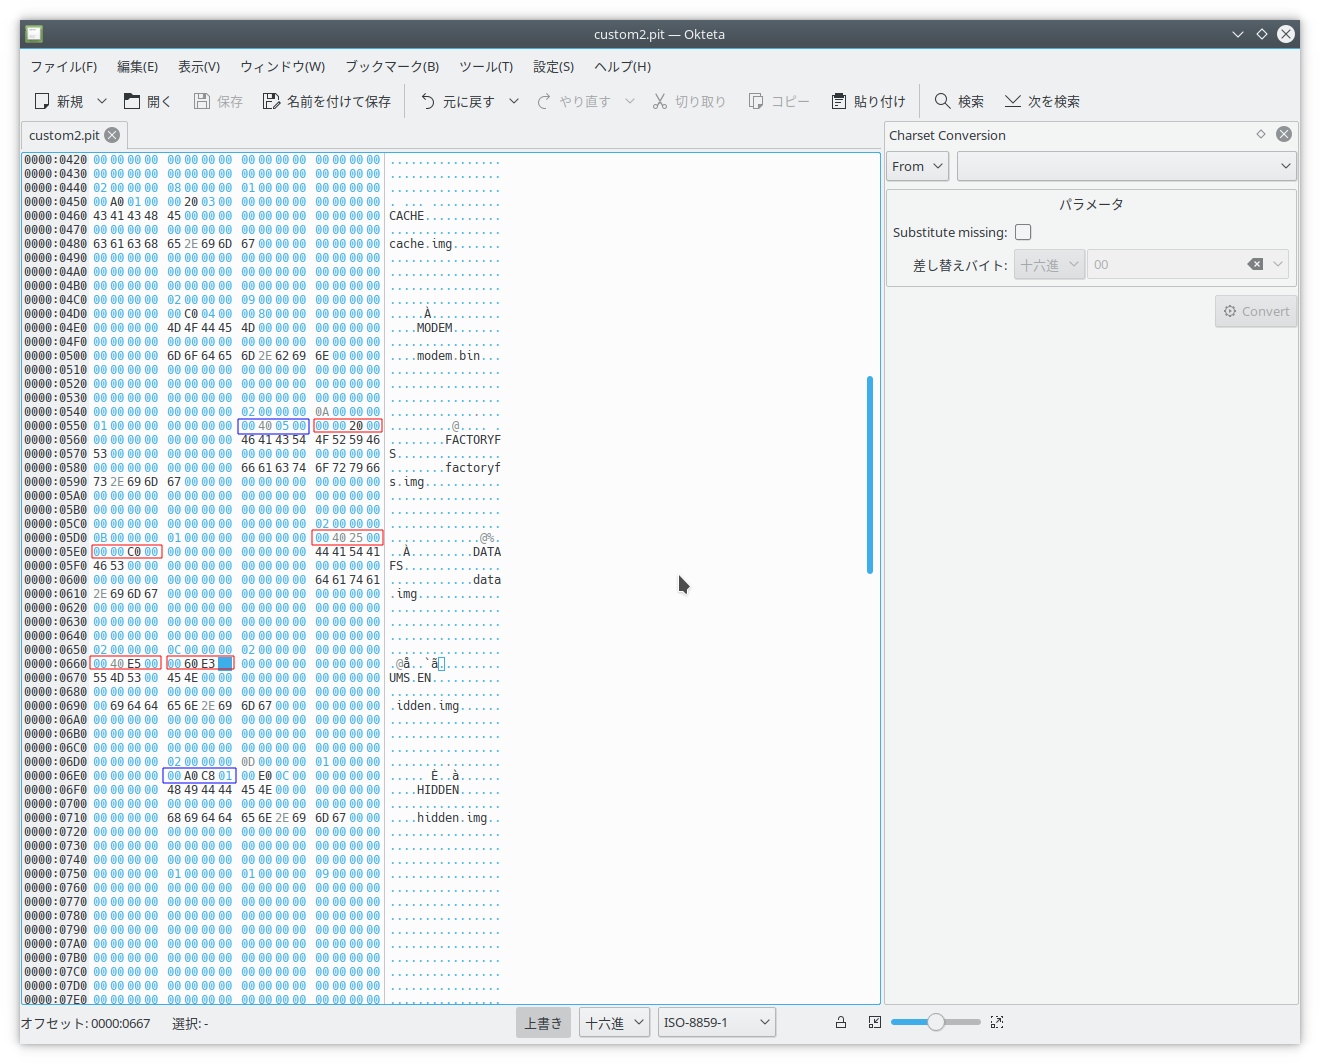Toggle the read-only lock icon
1320x1064 pixels.
pos(841,1022)
